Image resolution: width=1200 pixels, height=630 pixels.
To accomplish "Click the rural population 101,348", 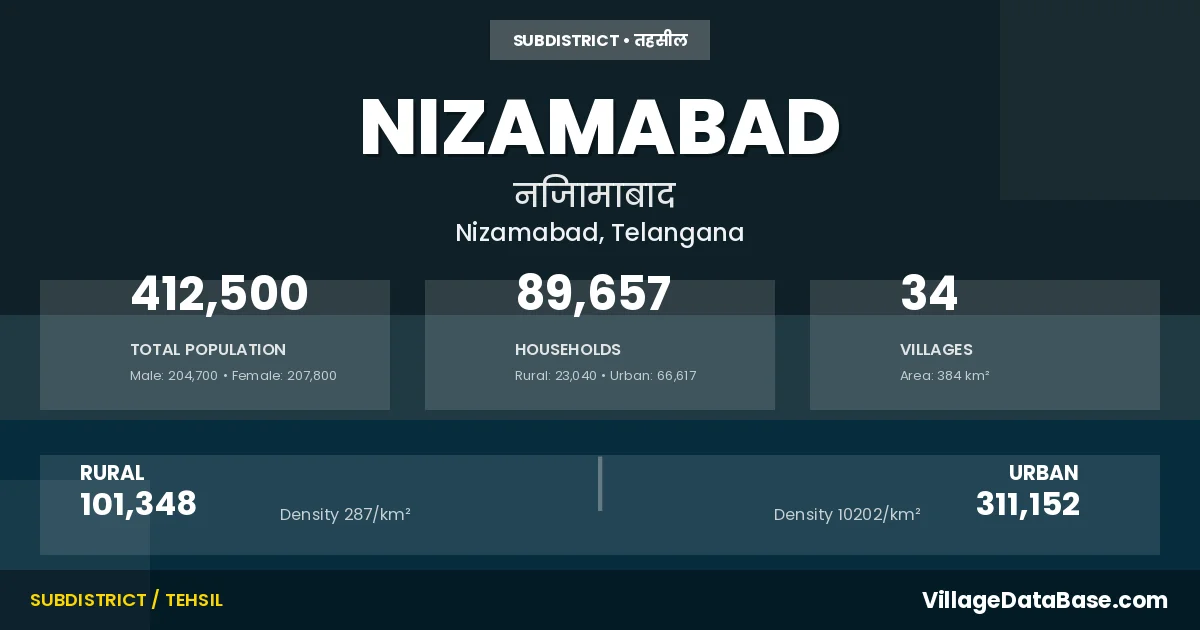I will 138,504.
